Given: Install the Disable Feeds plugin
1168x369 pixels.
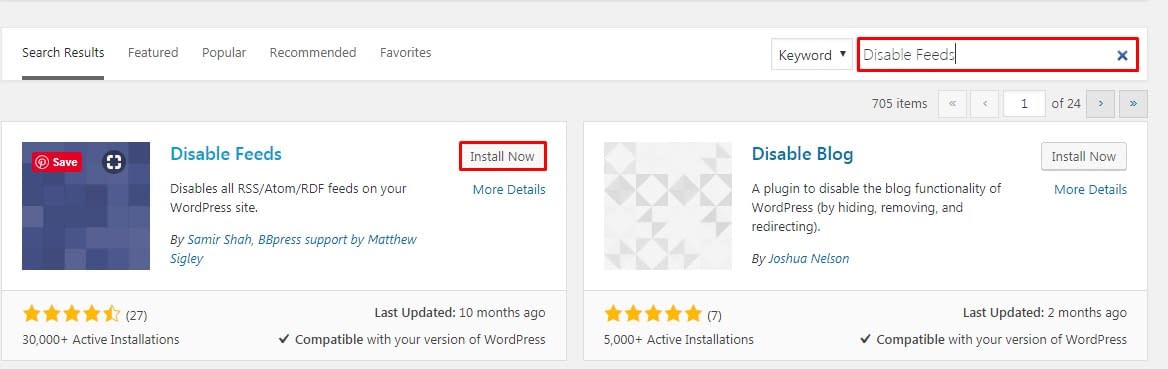Looking at the screenshot, I should point(502,157).
